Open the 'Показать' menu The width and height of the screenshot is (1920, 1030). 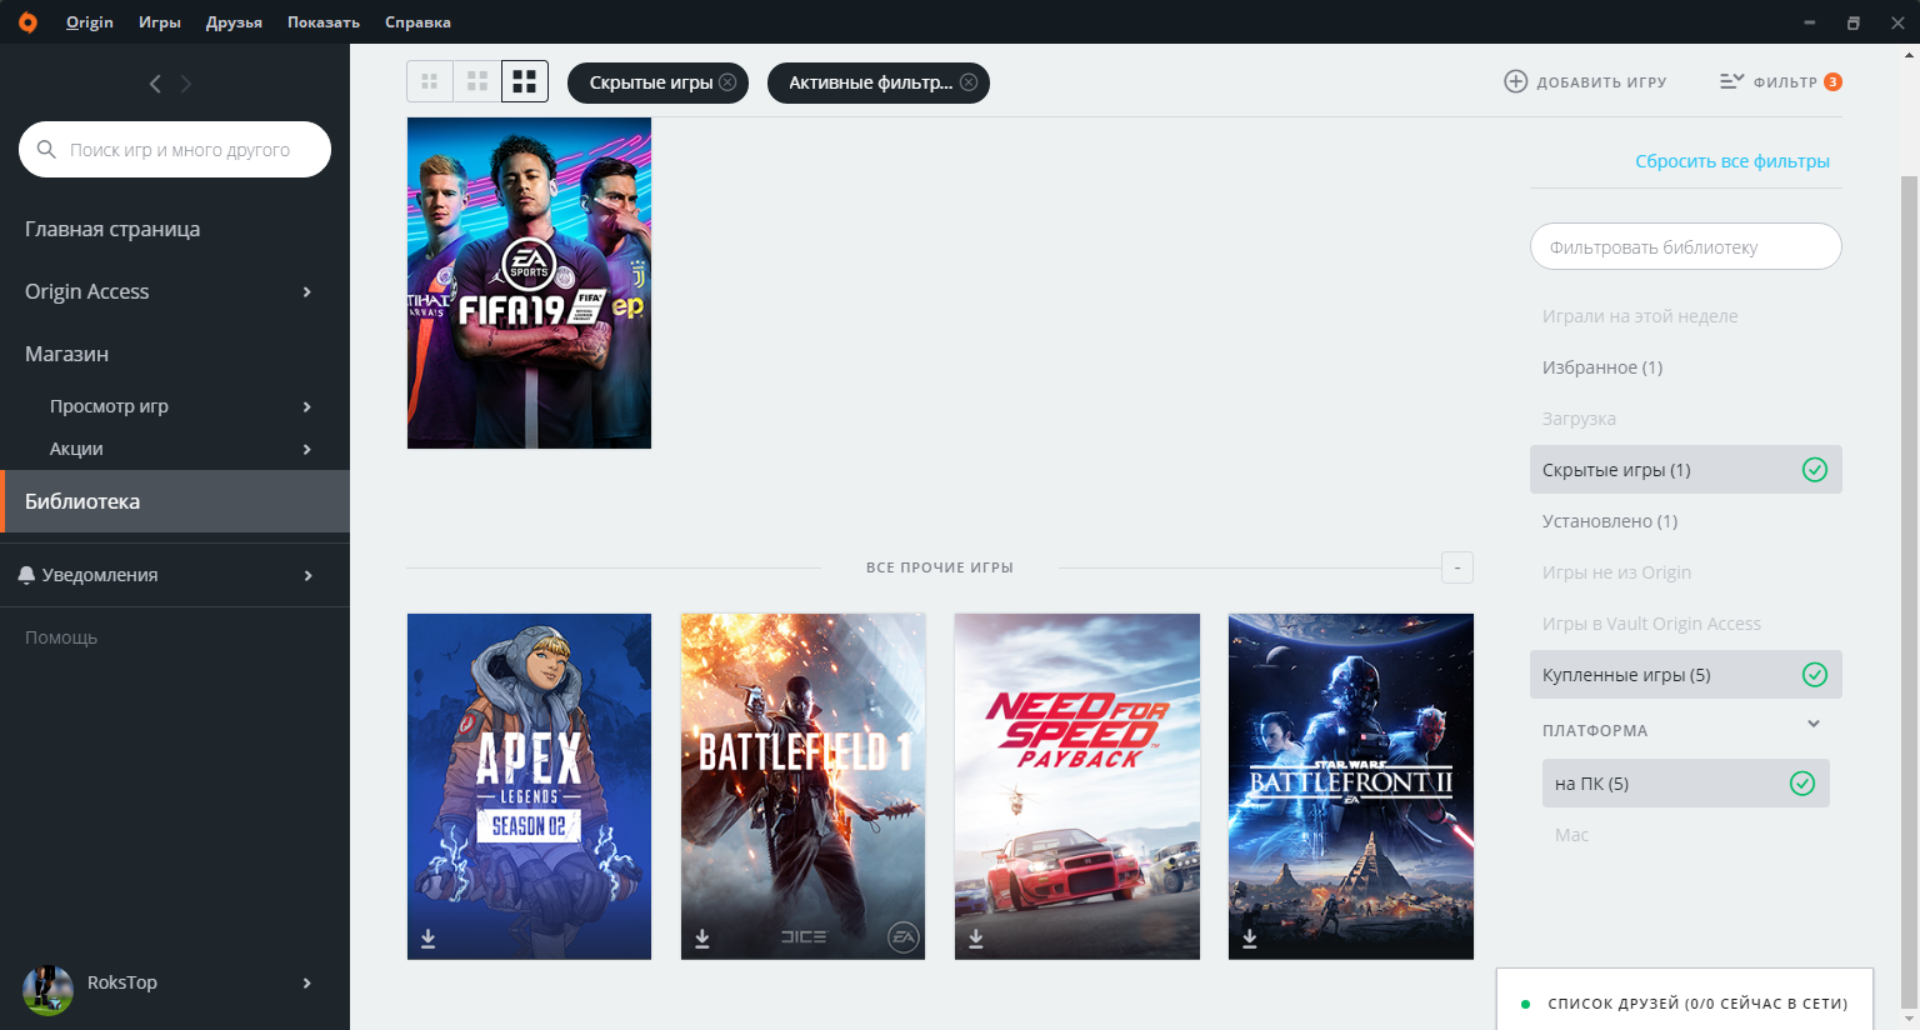point(323,22)
